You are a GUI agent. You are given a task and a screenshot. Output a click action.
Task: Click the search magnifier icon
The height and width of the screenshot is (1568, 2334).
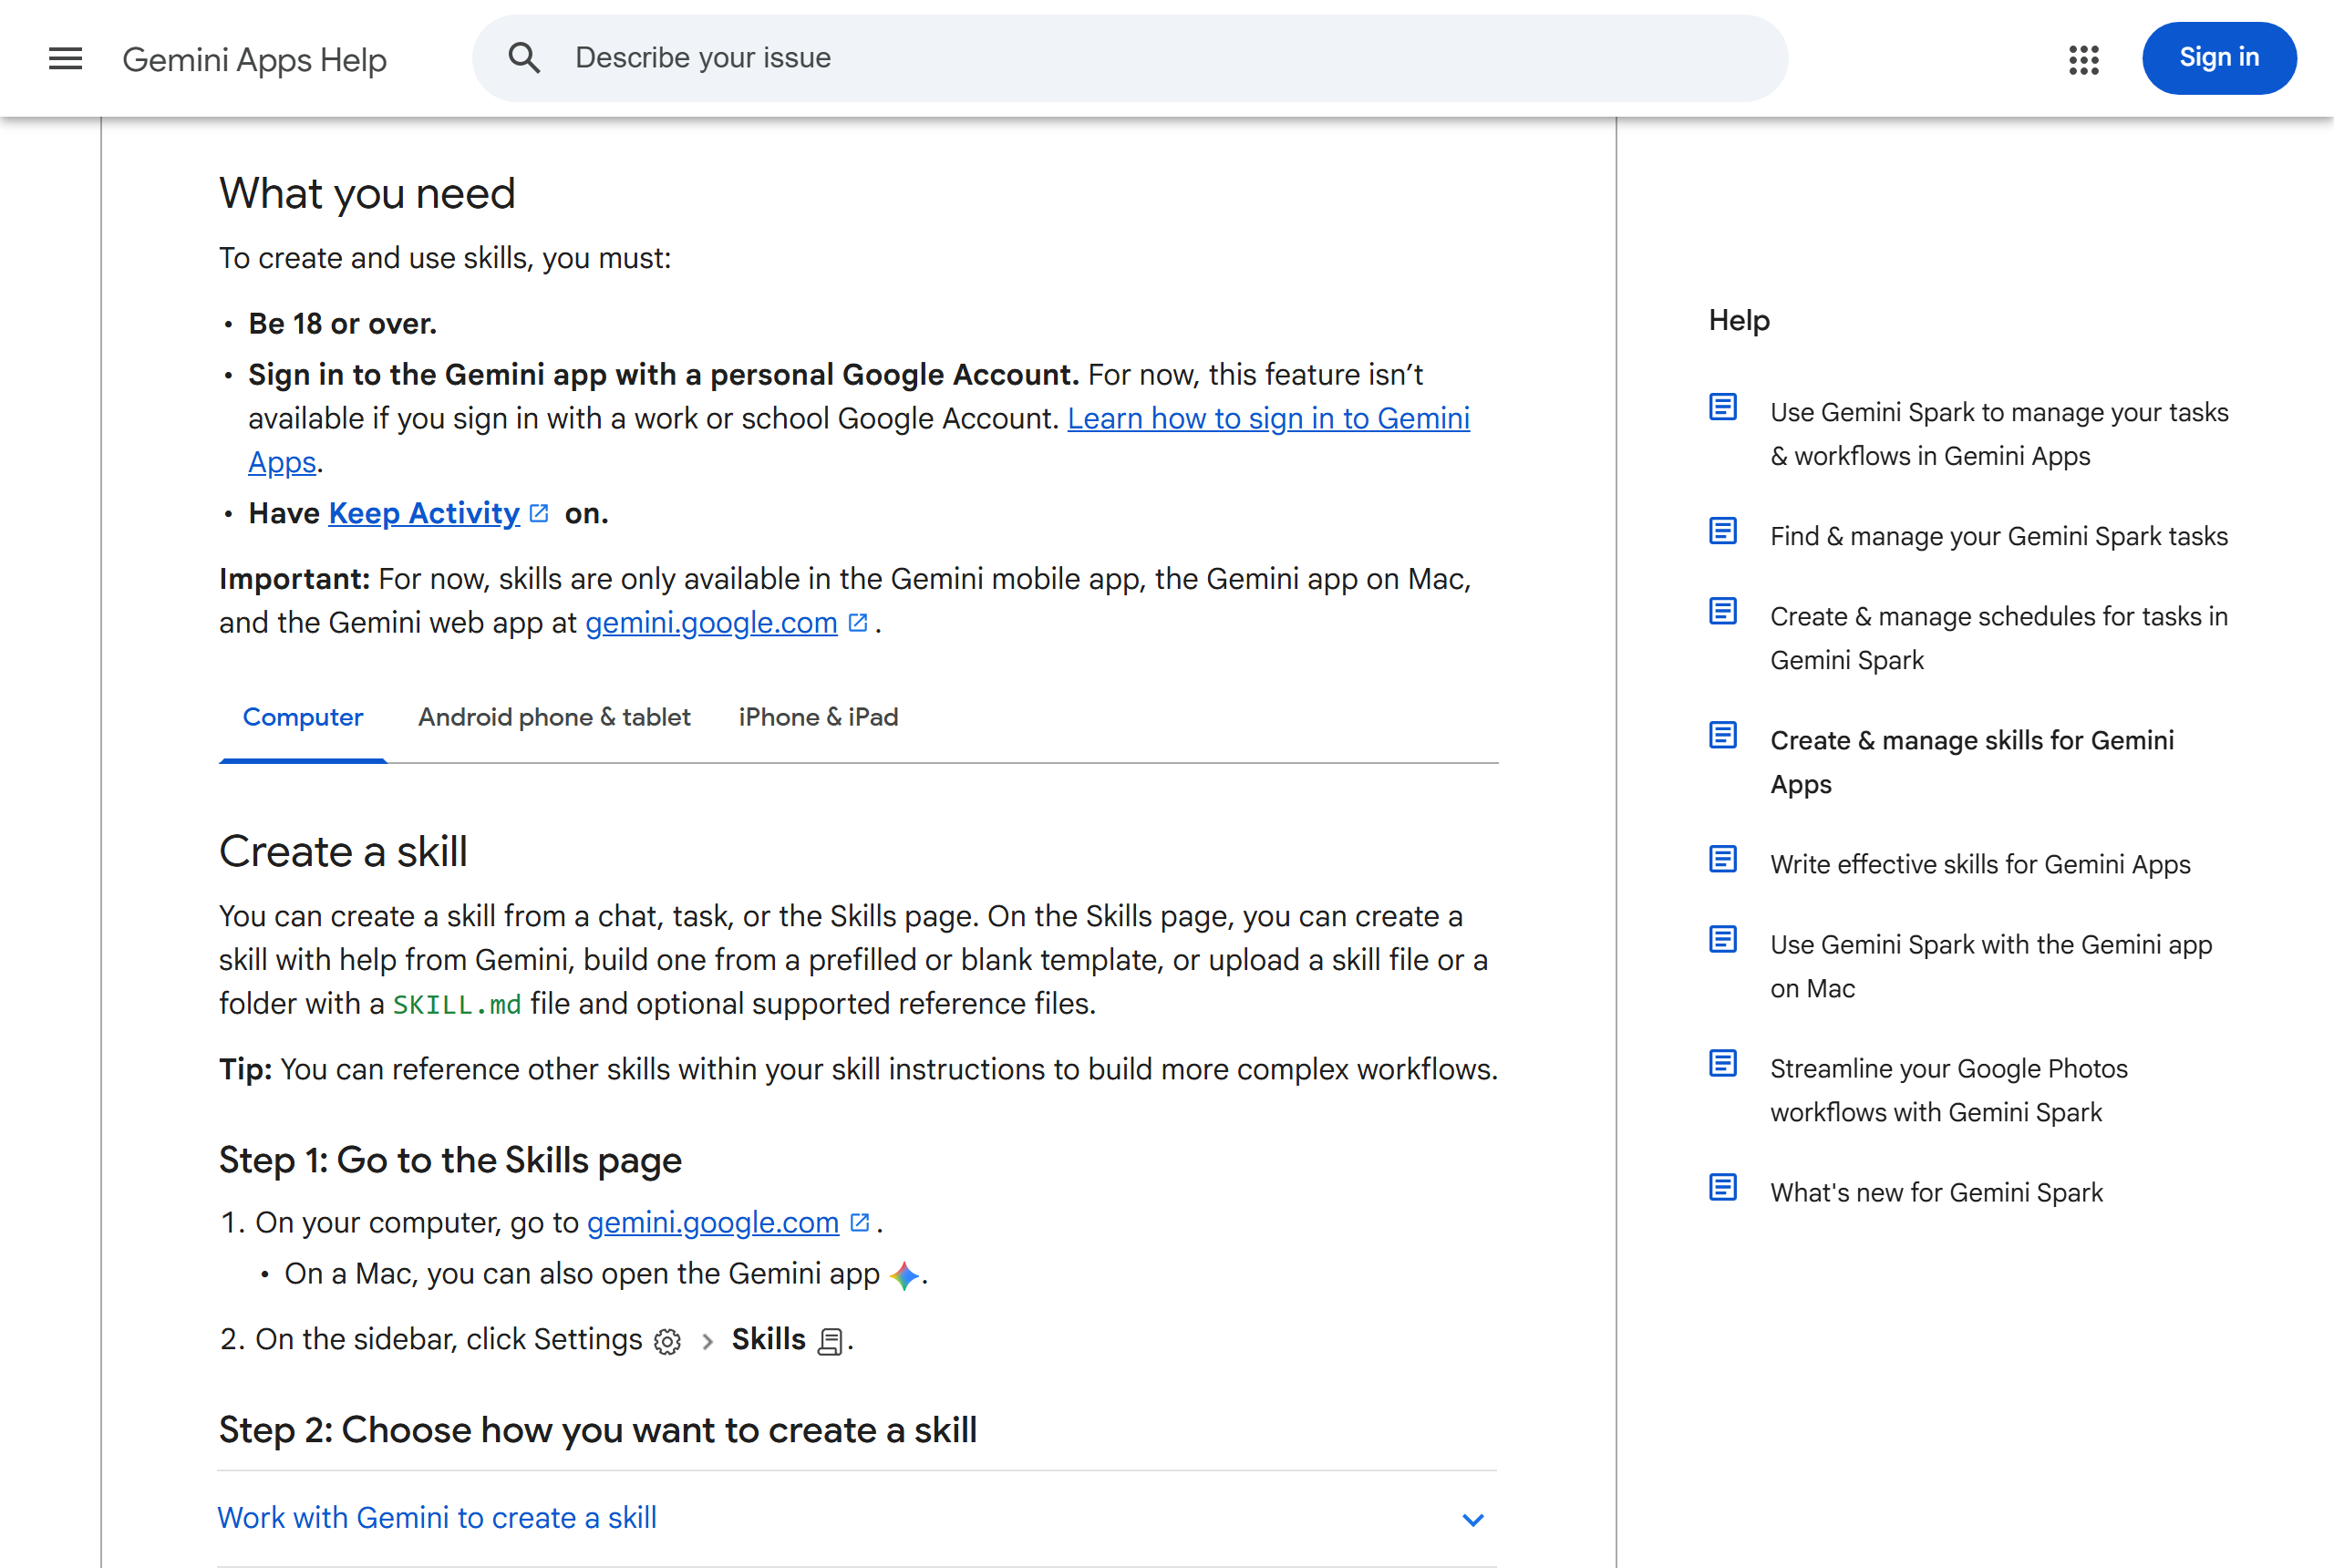pyautogui.click(x=524, y=58)
